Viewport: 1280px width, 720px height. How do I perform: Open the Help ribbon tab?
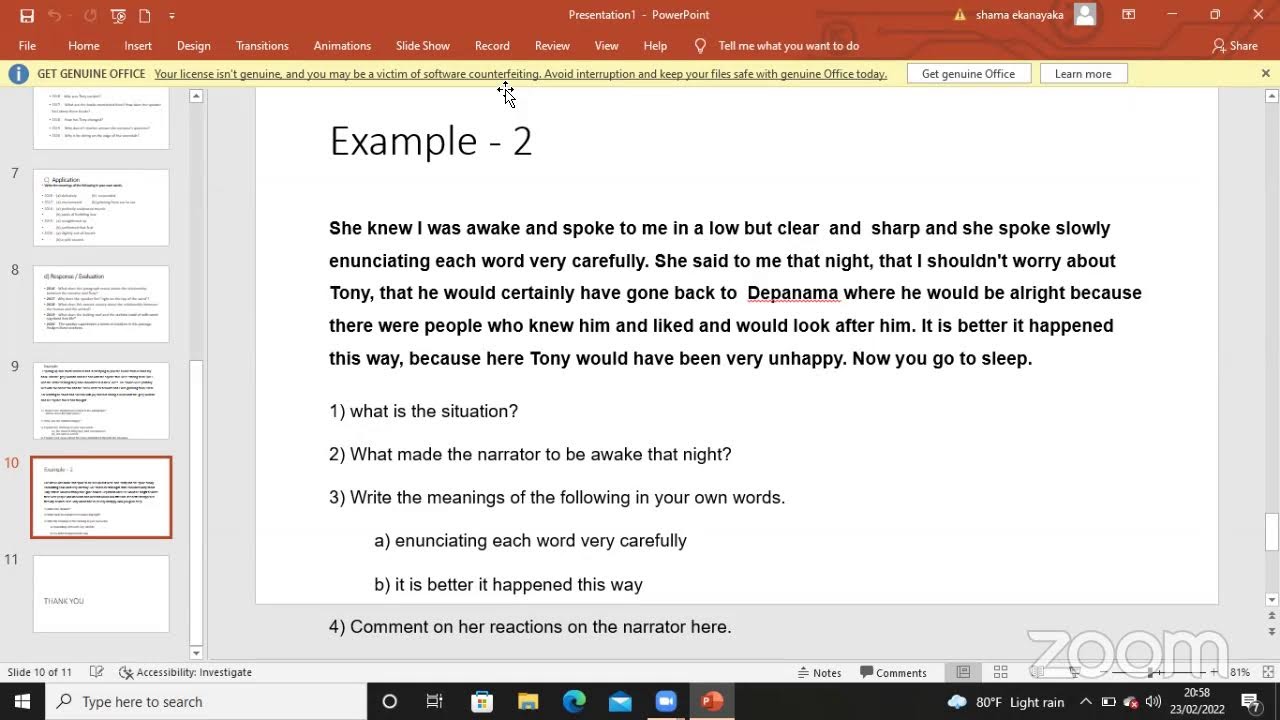pyautogui.click(x=655, y=46)
